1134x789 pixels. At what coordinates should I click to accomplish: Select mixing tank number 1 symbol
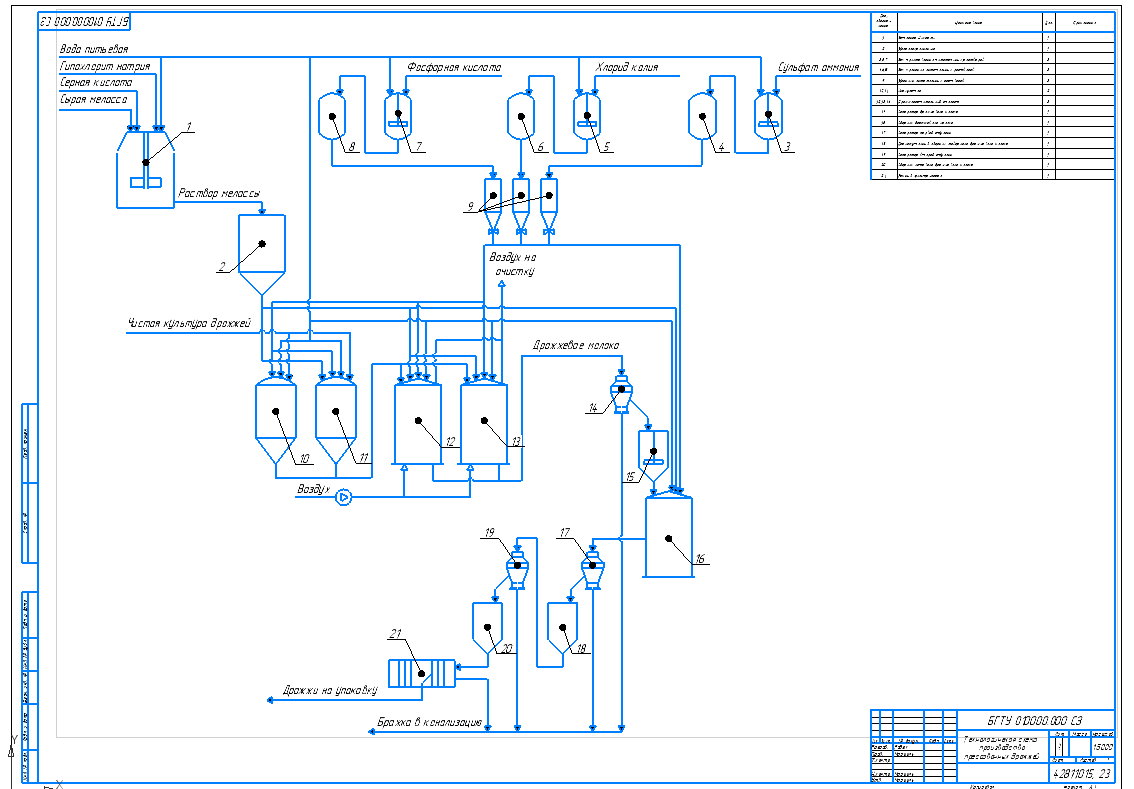pyautogui.click(x=145, y=169)
